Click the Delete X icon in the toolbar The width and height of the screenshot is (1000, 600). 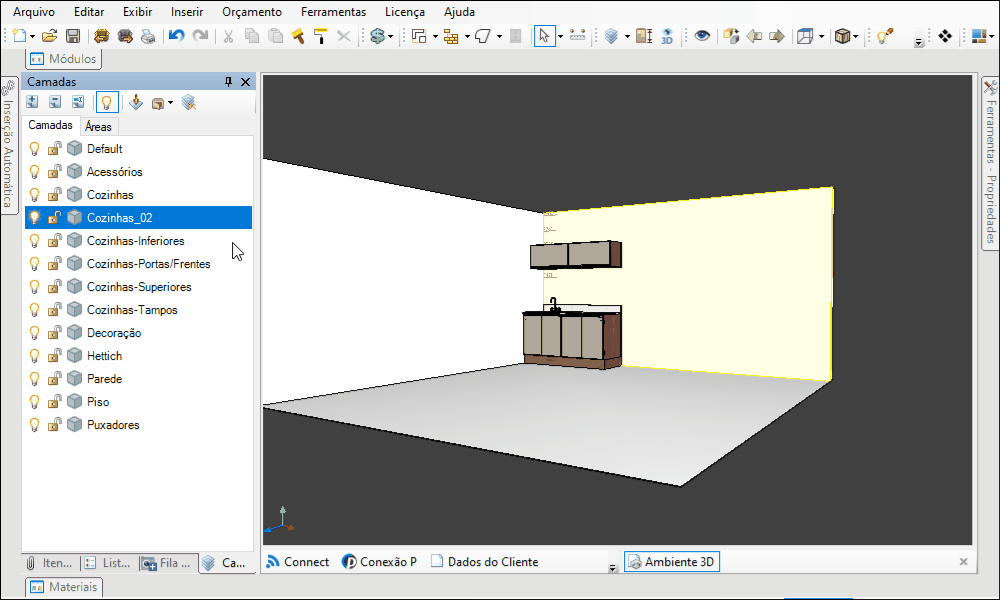tap(344, 36)
